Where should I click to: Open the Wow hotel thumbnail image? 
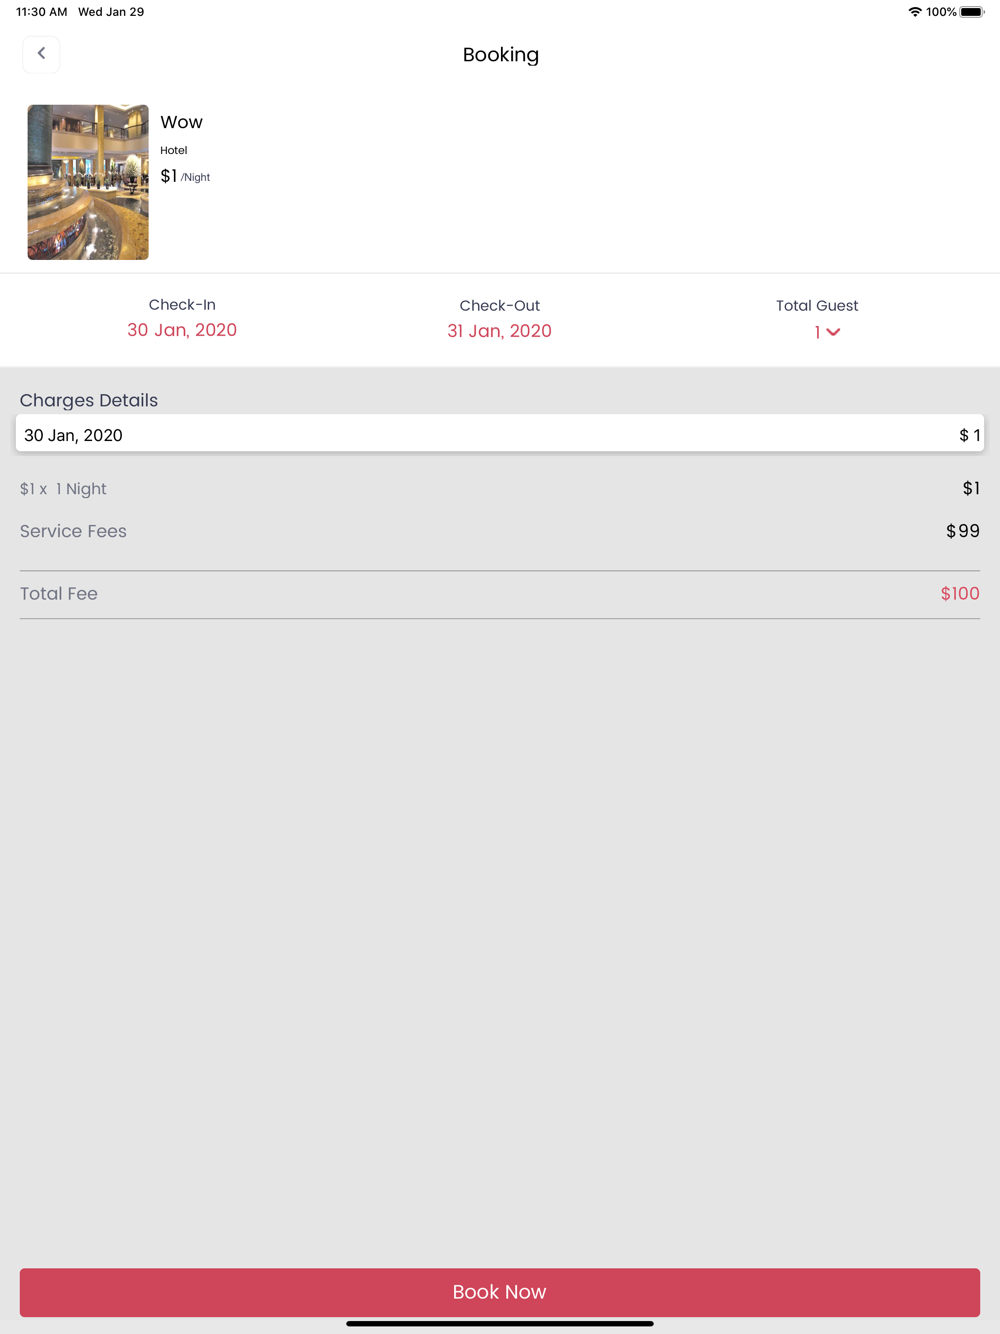pyautogui.click(x=88, y=182)
